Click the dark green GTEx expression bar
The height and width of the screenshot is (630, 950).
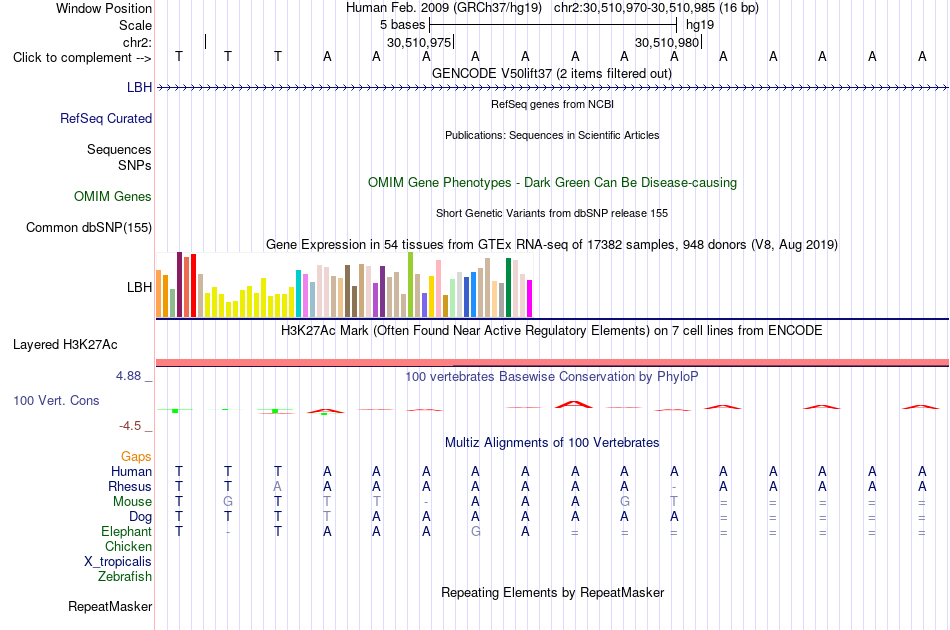pyautogui.click(x=508, y=288)
